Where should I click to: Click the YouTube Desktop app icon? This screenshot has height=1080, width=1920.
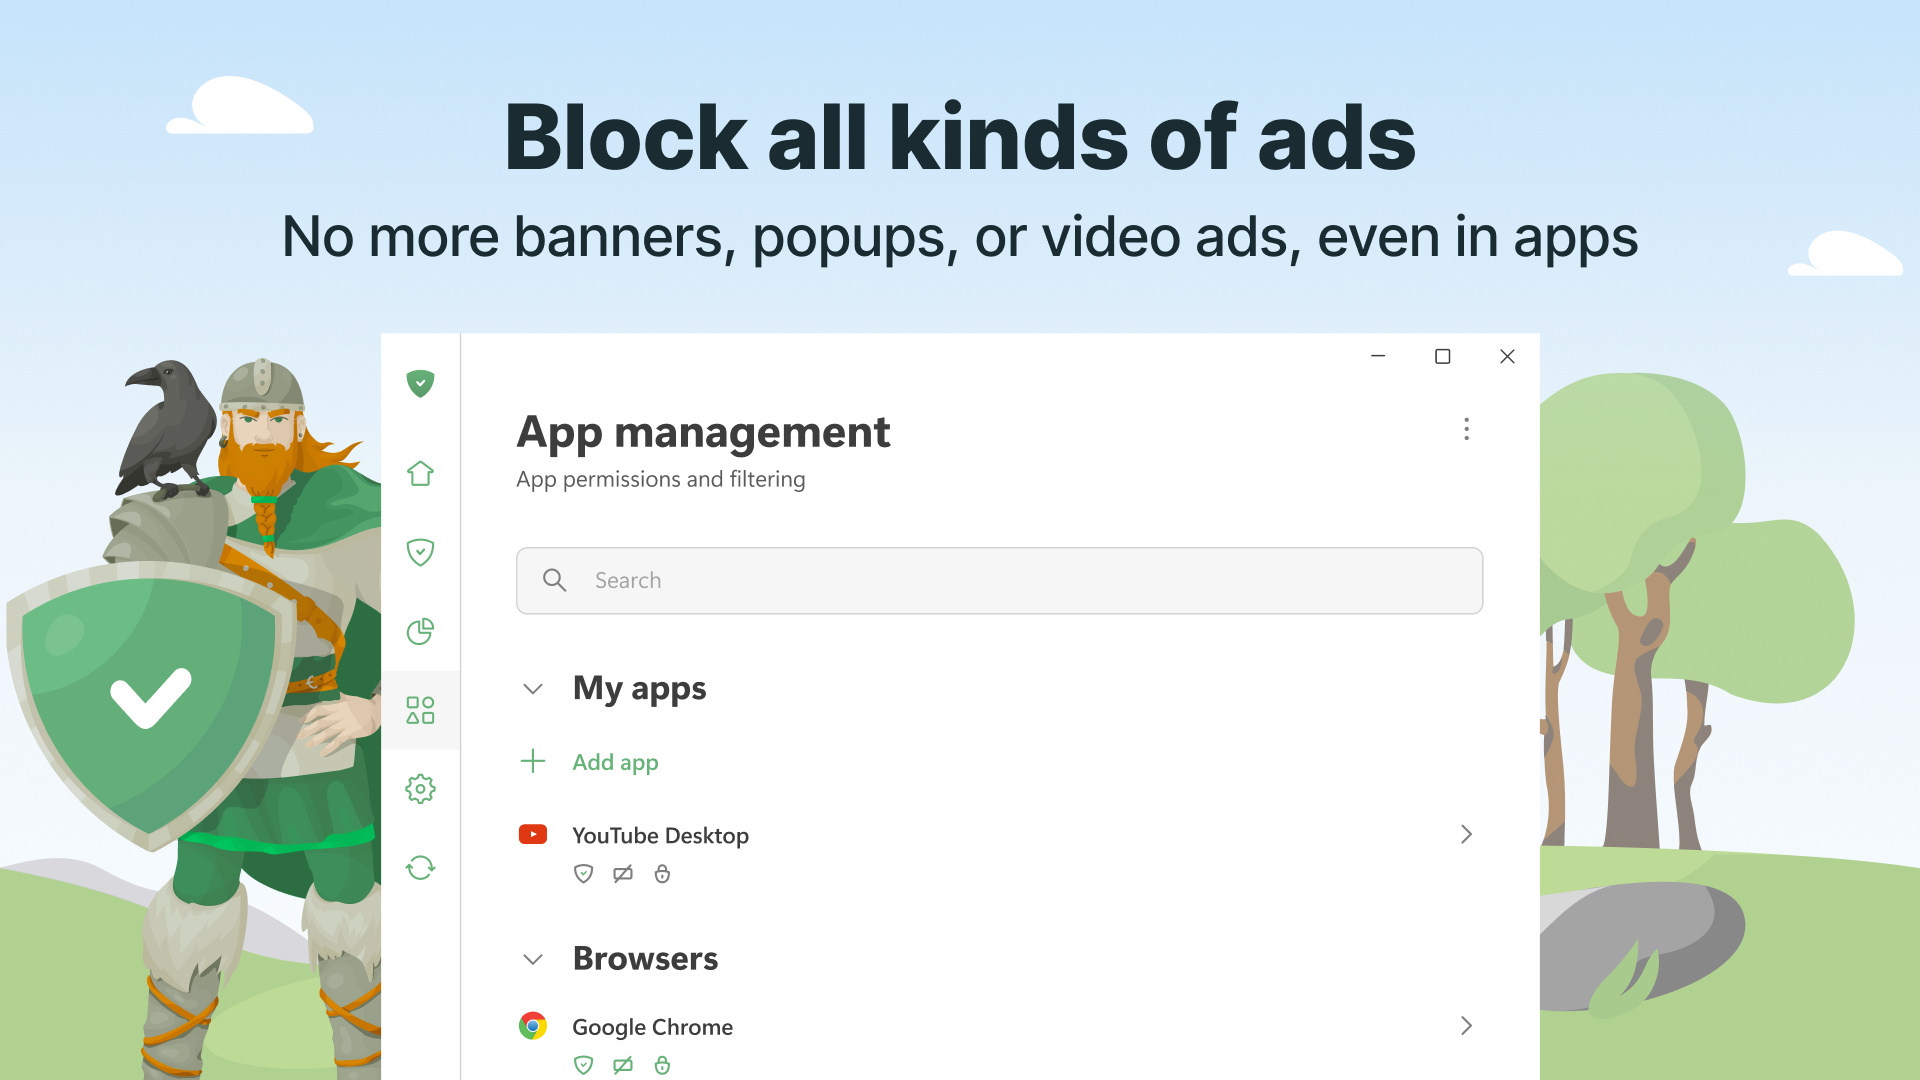pyautogui.click(x=533, y=834)
